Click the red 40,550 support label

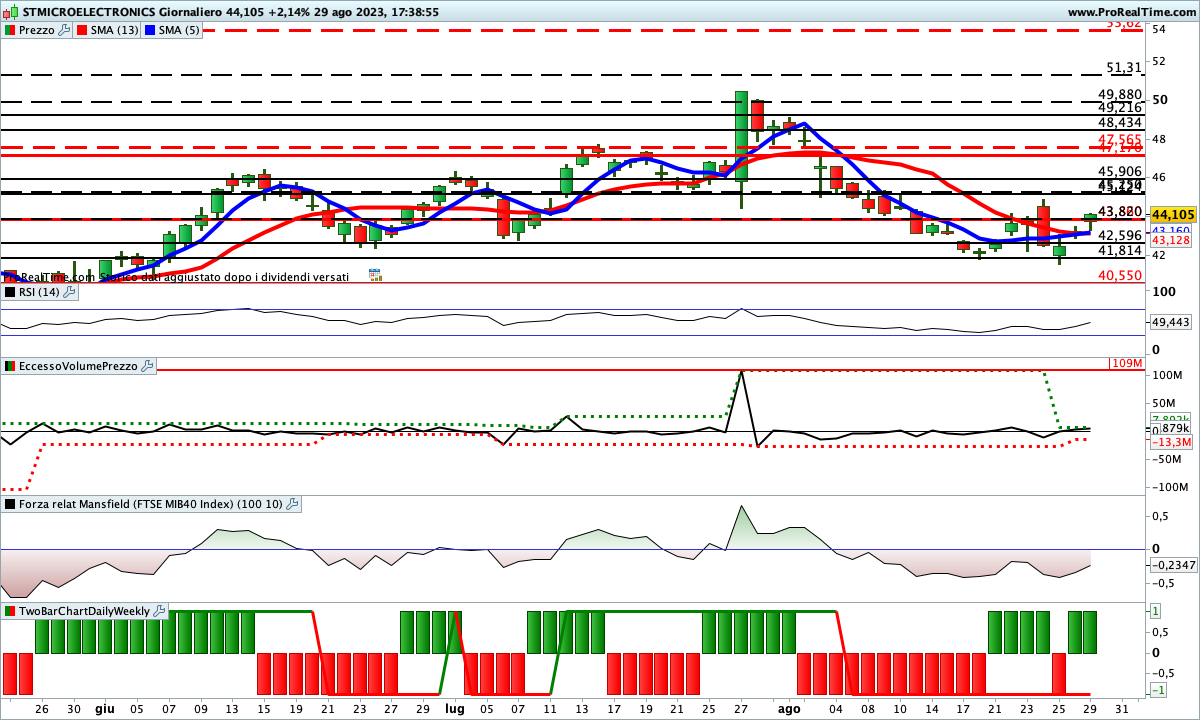[x=1120, y=275]
